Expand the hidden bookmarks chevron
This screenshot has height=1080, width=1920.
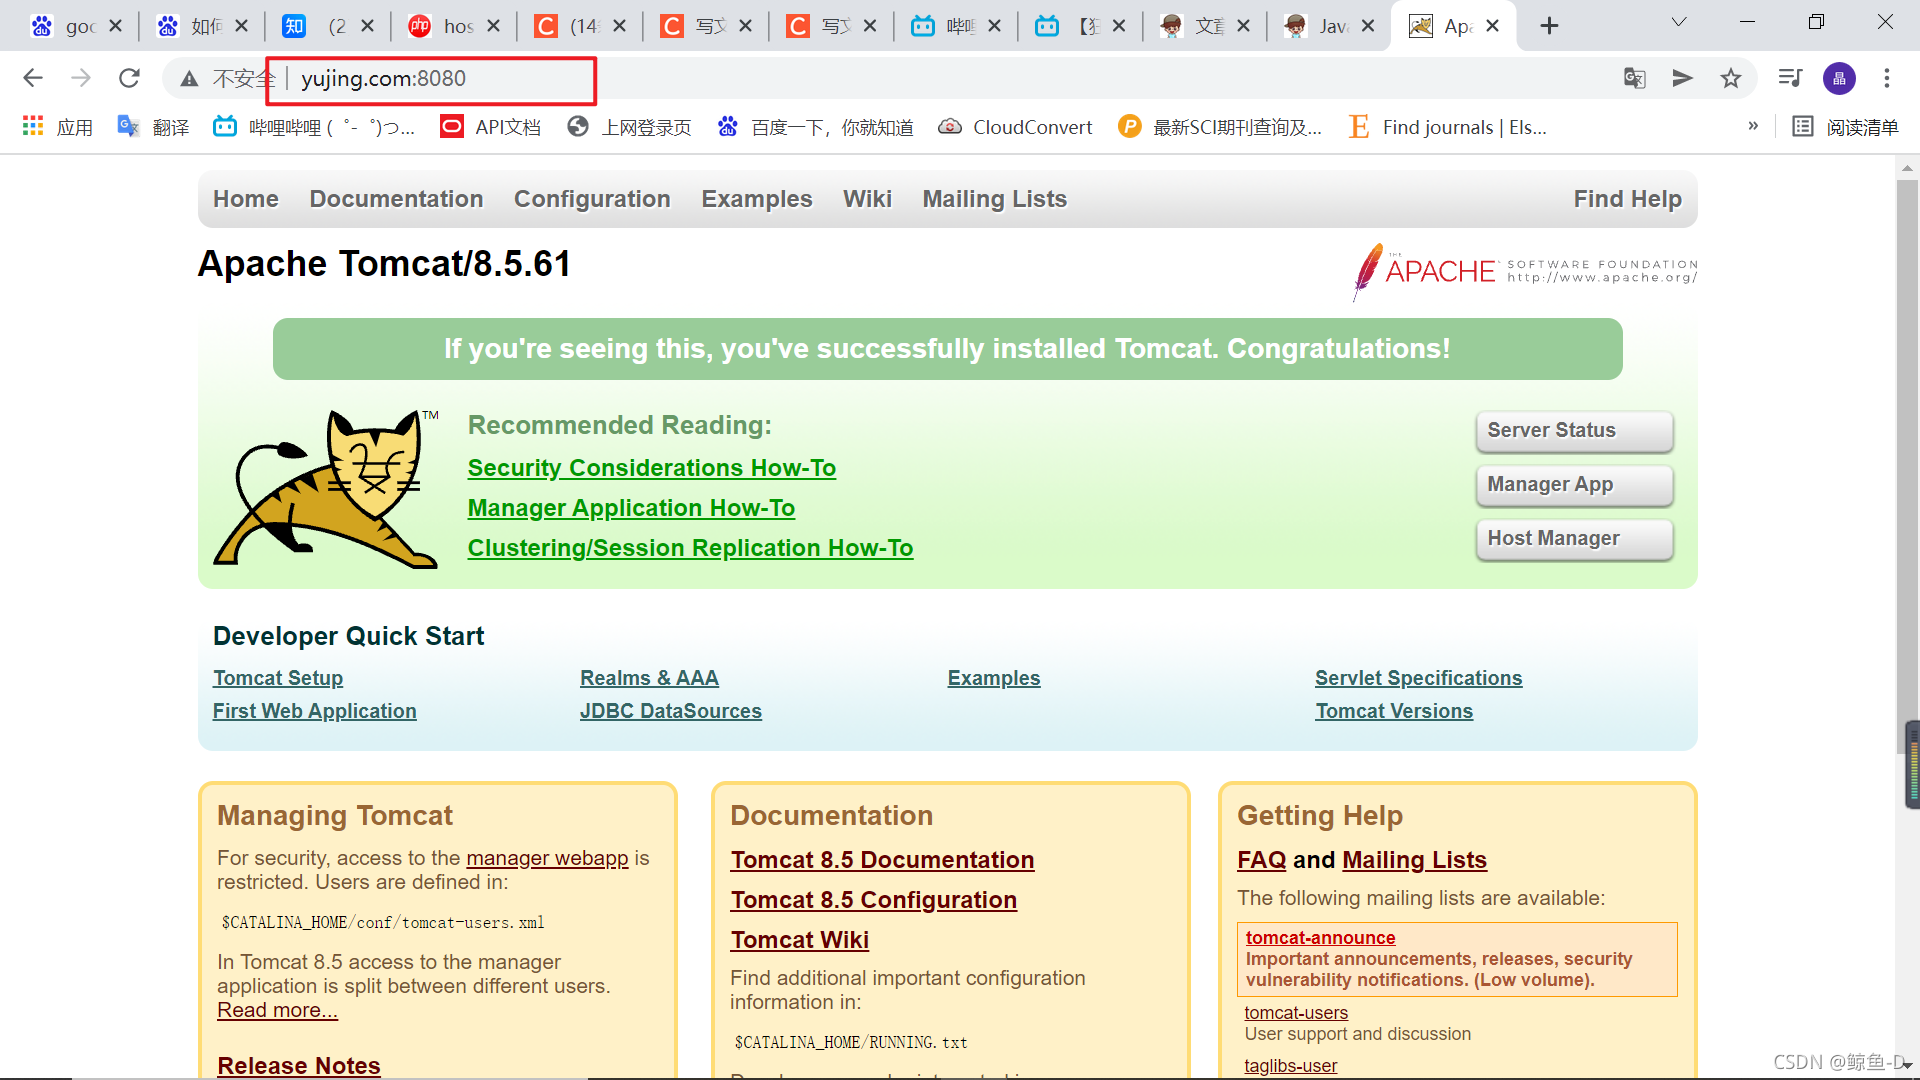[1753, 126]
